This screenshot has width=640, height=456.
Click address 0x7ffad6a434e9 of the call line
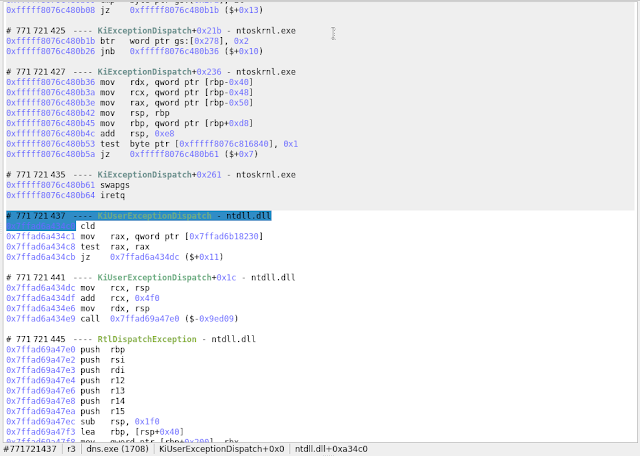coord(41,318)
